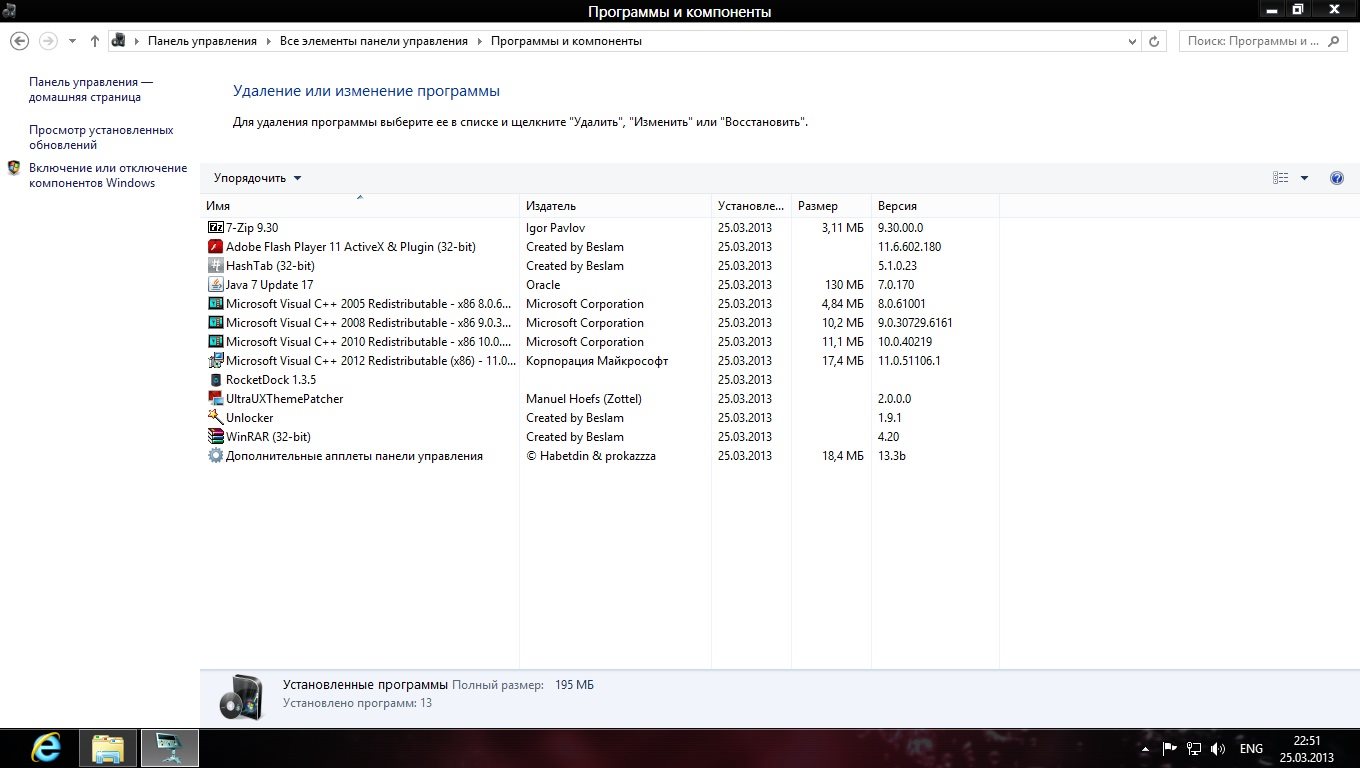Open recent locations dropdown arrow
The height and width of the screenshot is (768, 1360).
(72, 41)
